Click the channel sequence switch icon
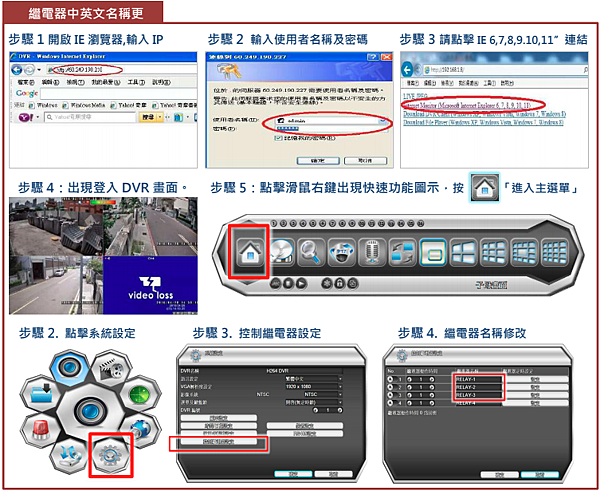The image size is (600, 491). [x=402, y=252]
